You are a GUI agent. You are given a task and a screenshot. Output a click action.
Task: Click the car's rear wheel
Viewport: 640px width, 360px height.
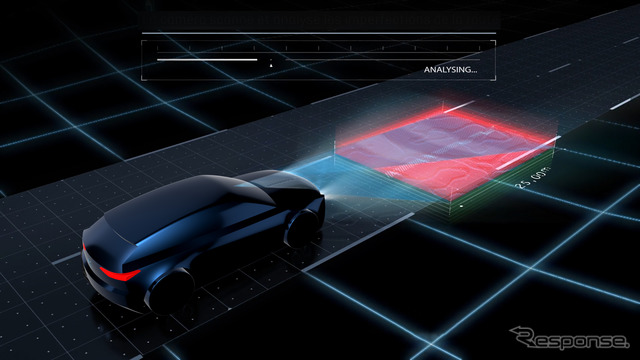(x=171, y=291)
